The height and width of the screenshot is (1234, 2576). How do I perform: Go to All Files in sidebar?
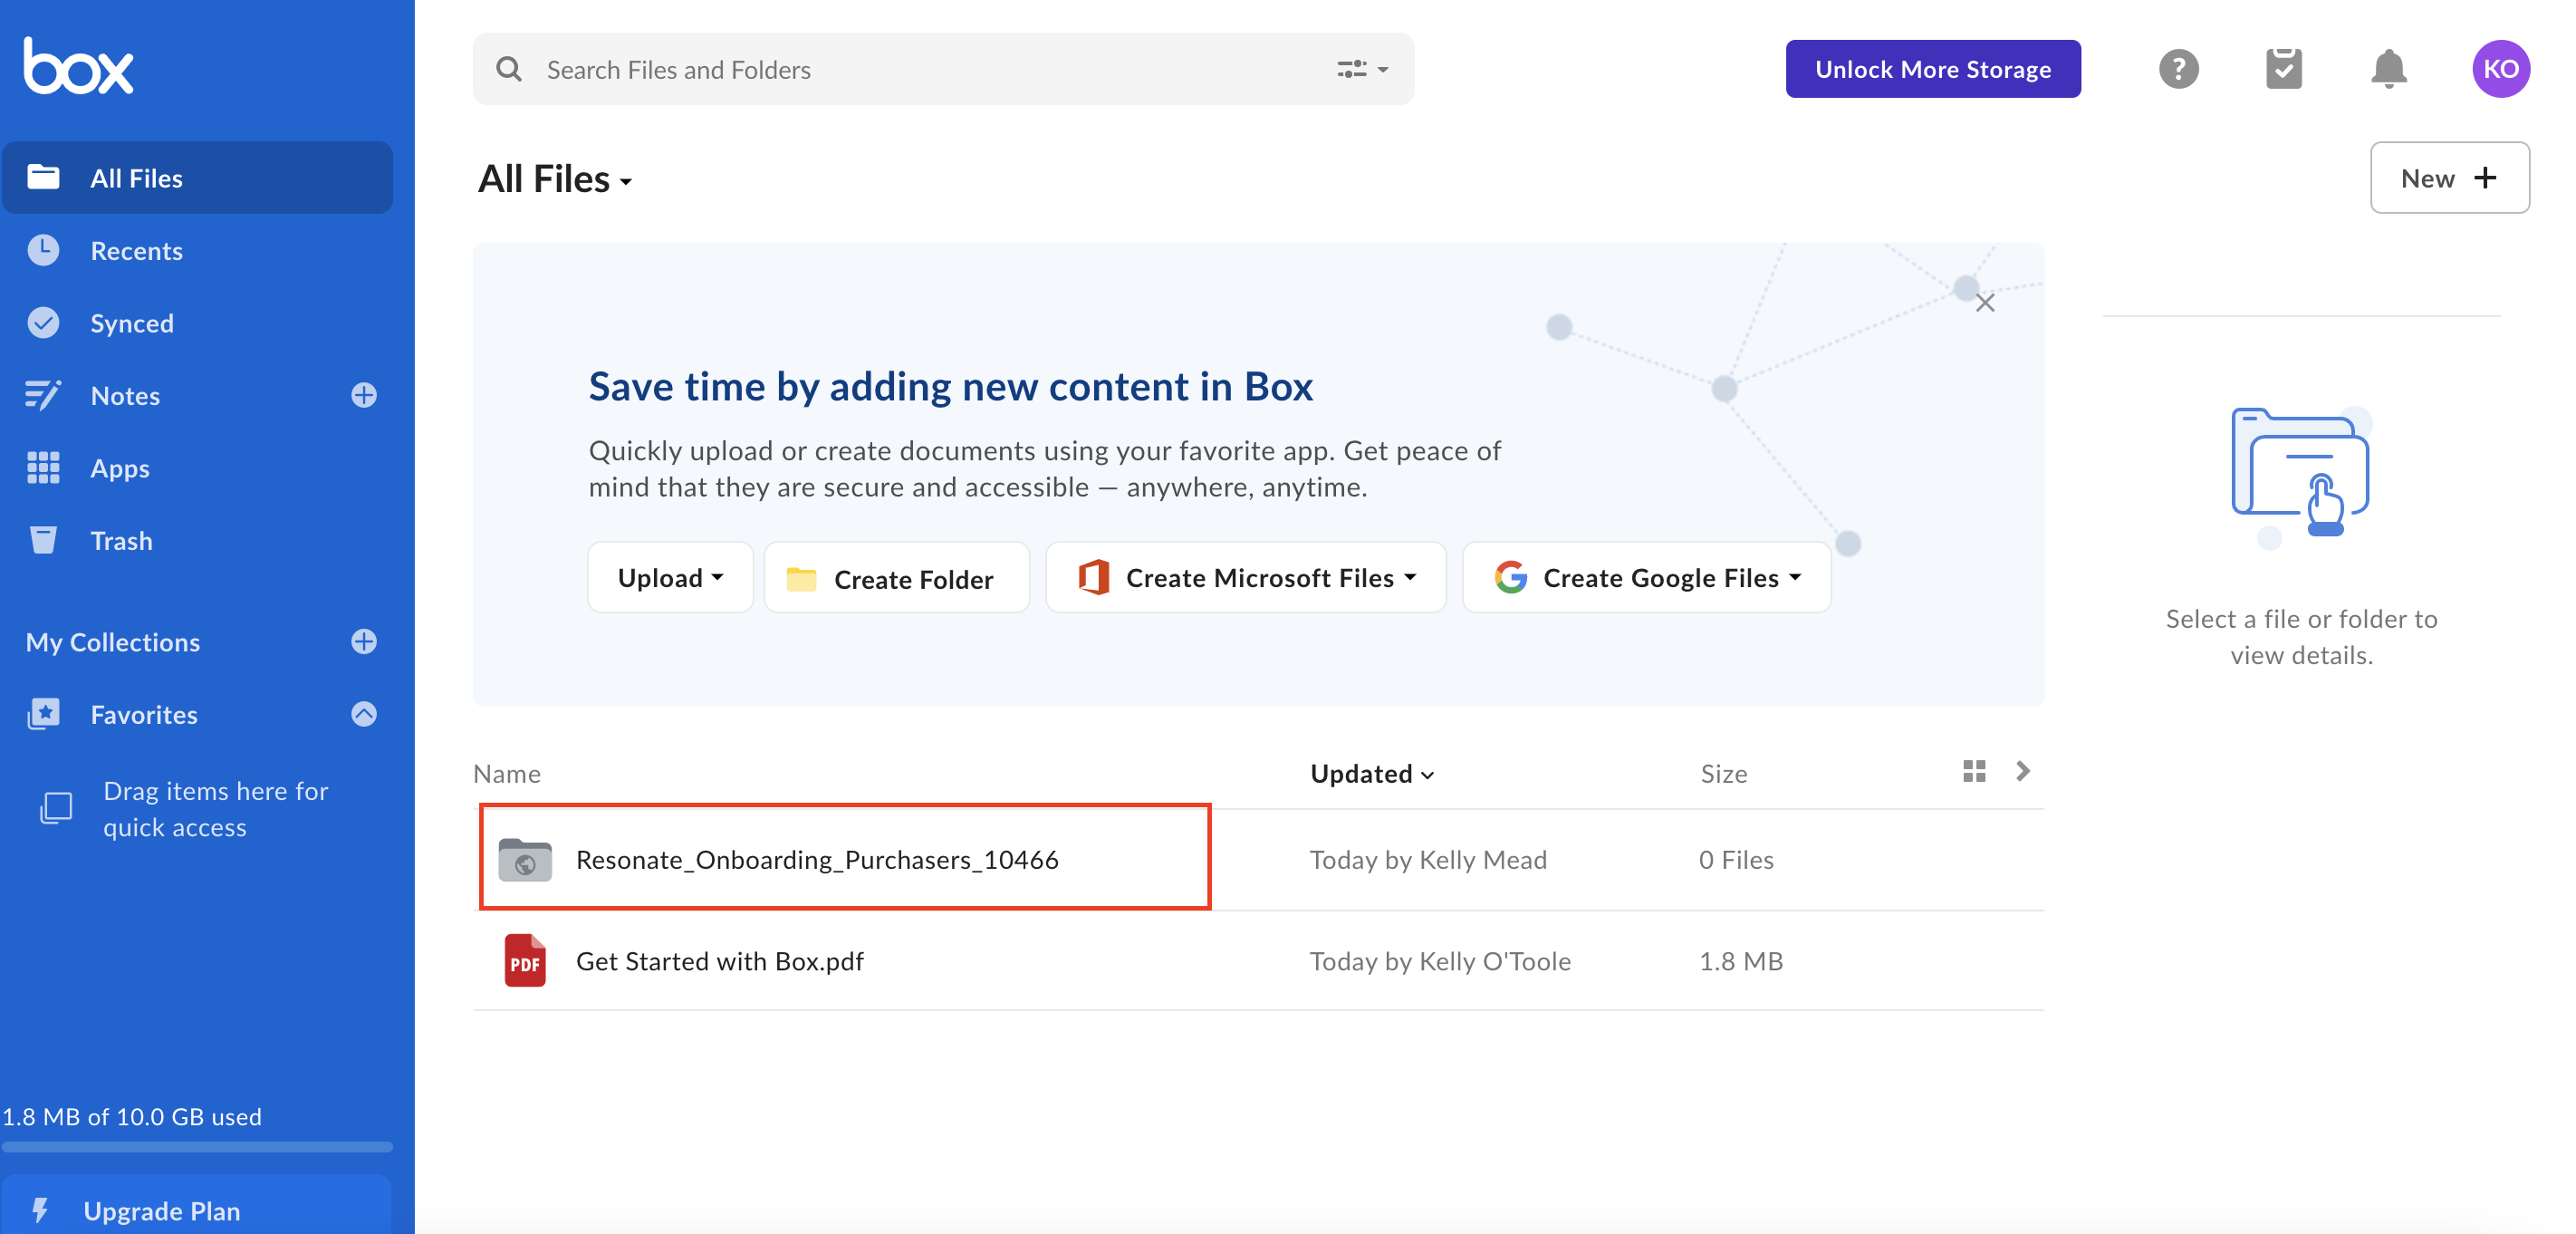(x=197, y=177)
